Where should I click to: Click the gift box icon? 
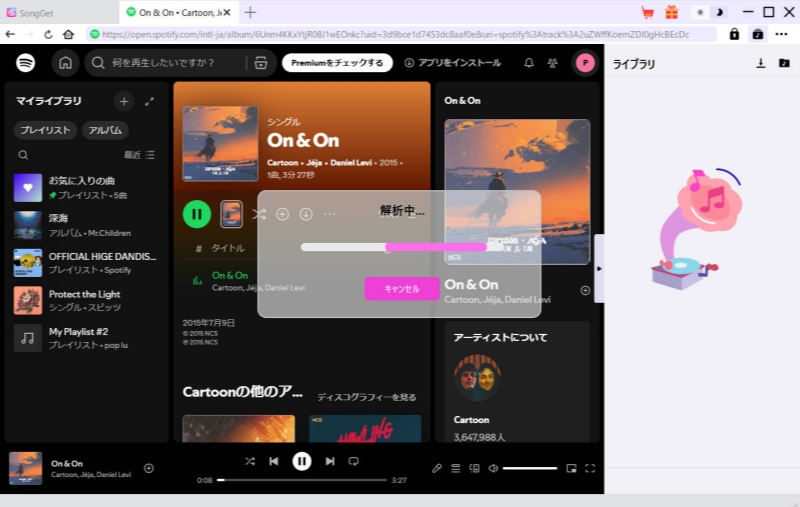tap(671, 12)
